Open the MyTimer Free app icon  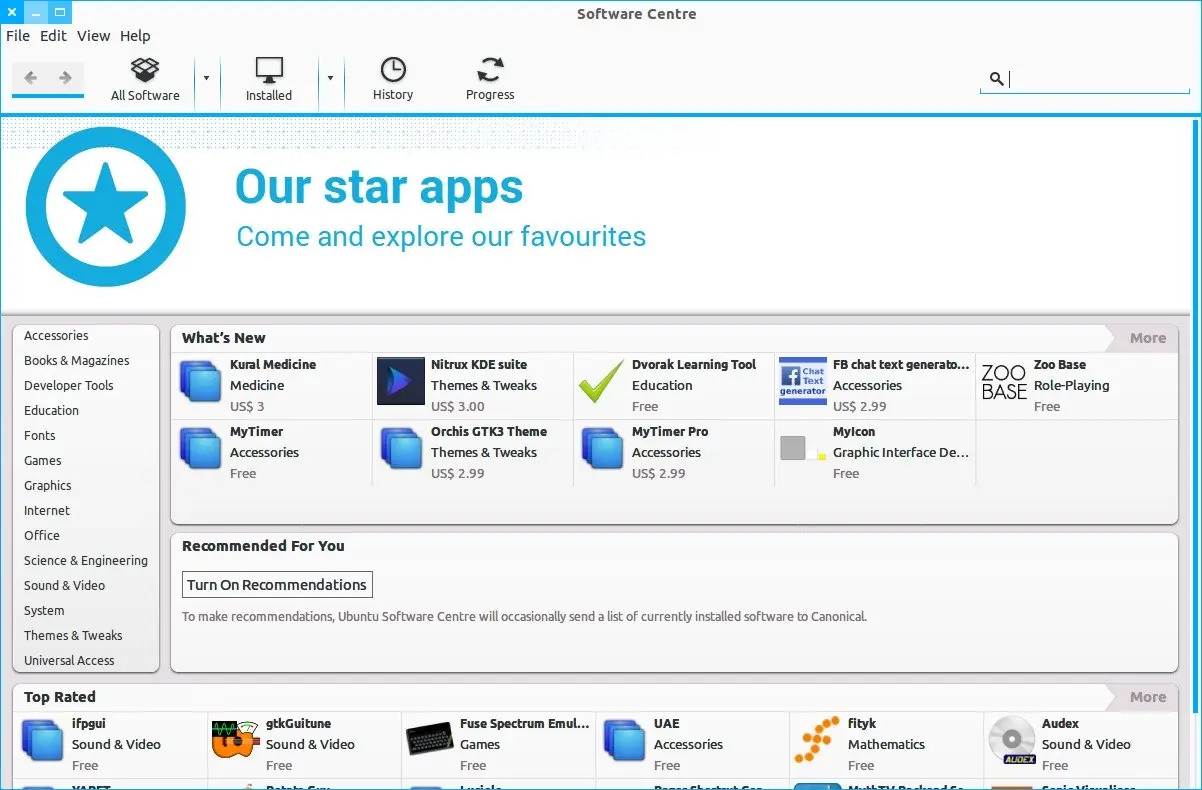200,450
